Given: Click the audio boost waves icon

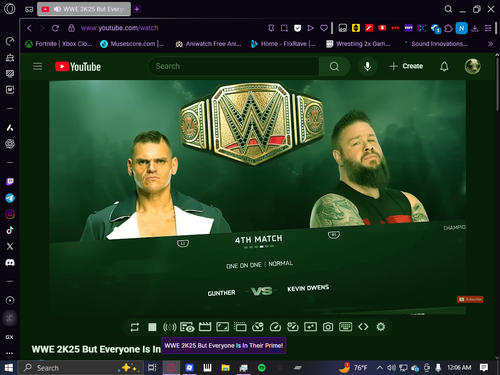Looking at the screenshot, I should [169, 327].
